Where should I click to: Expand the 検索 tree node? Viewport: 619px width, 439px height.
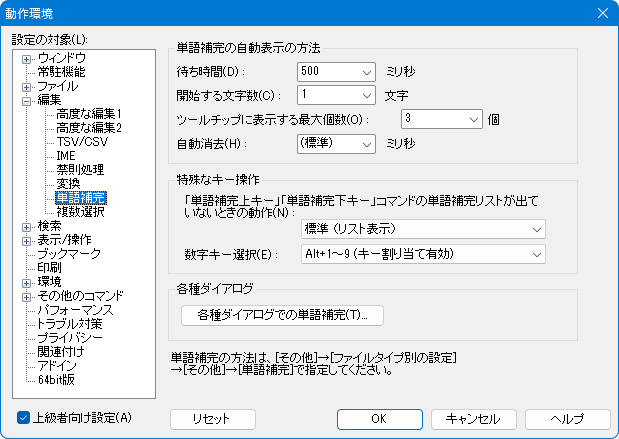[27, 226]
